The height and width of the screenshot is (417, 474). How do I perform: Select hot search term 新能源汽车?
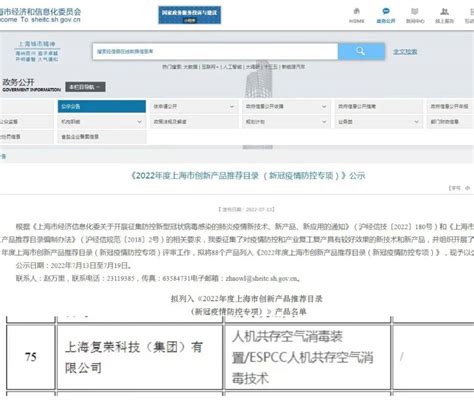pos(293,67)
